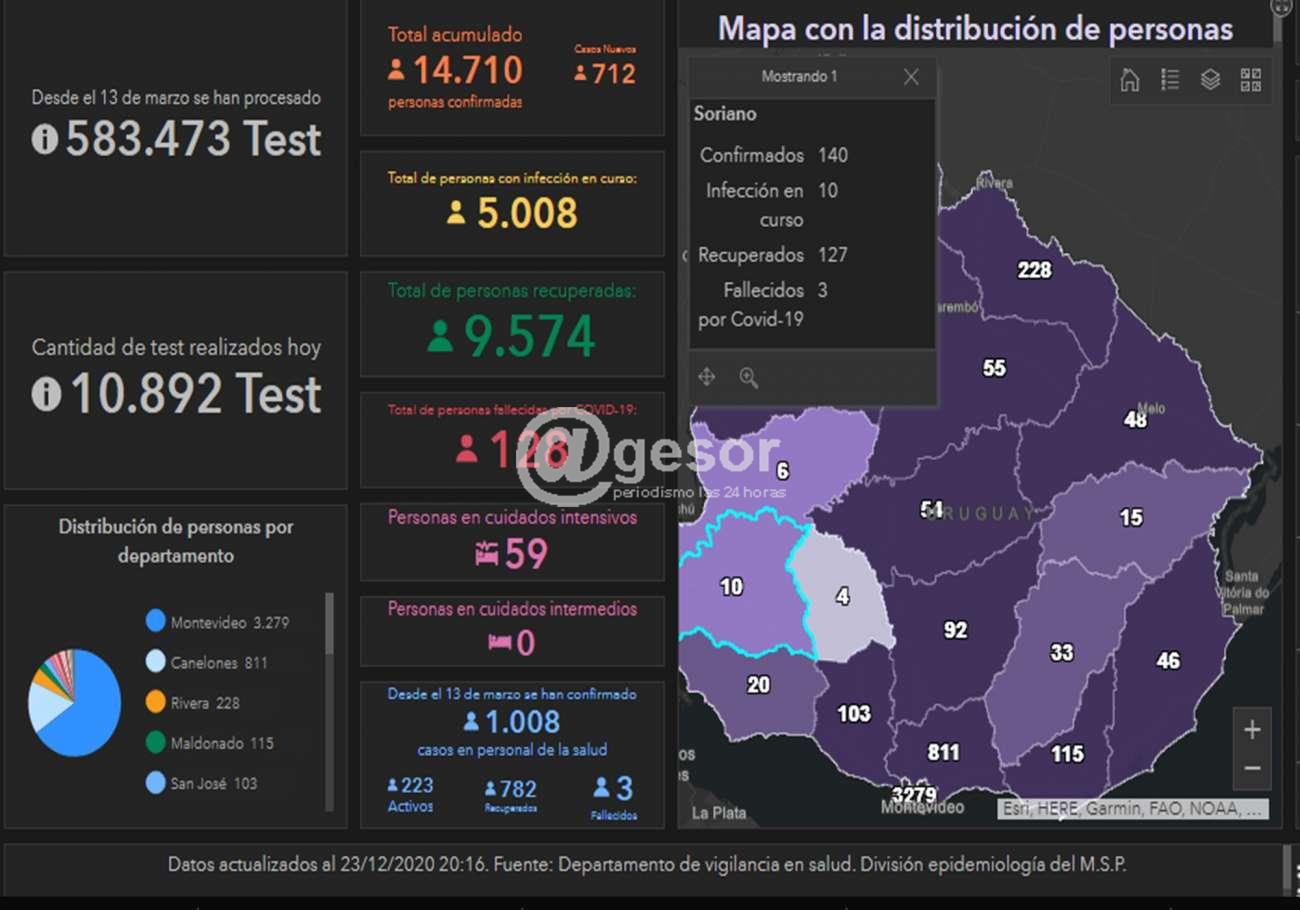Click the map Home extent icon

1130,80
